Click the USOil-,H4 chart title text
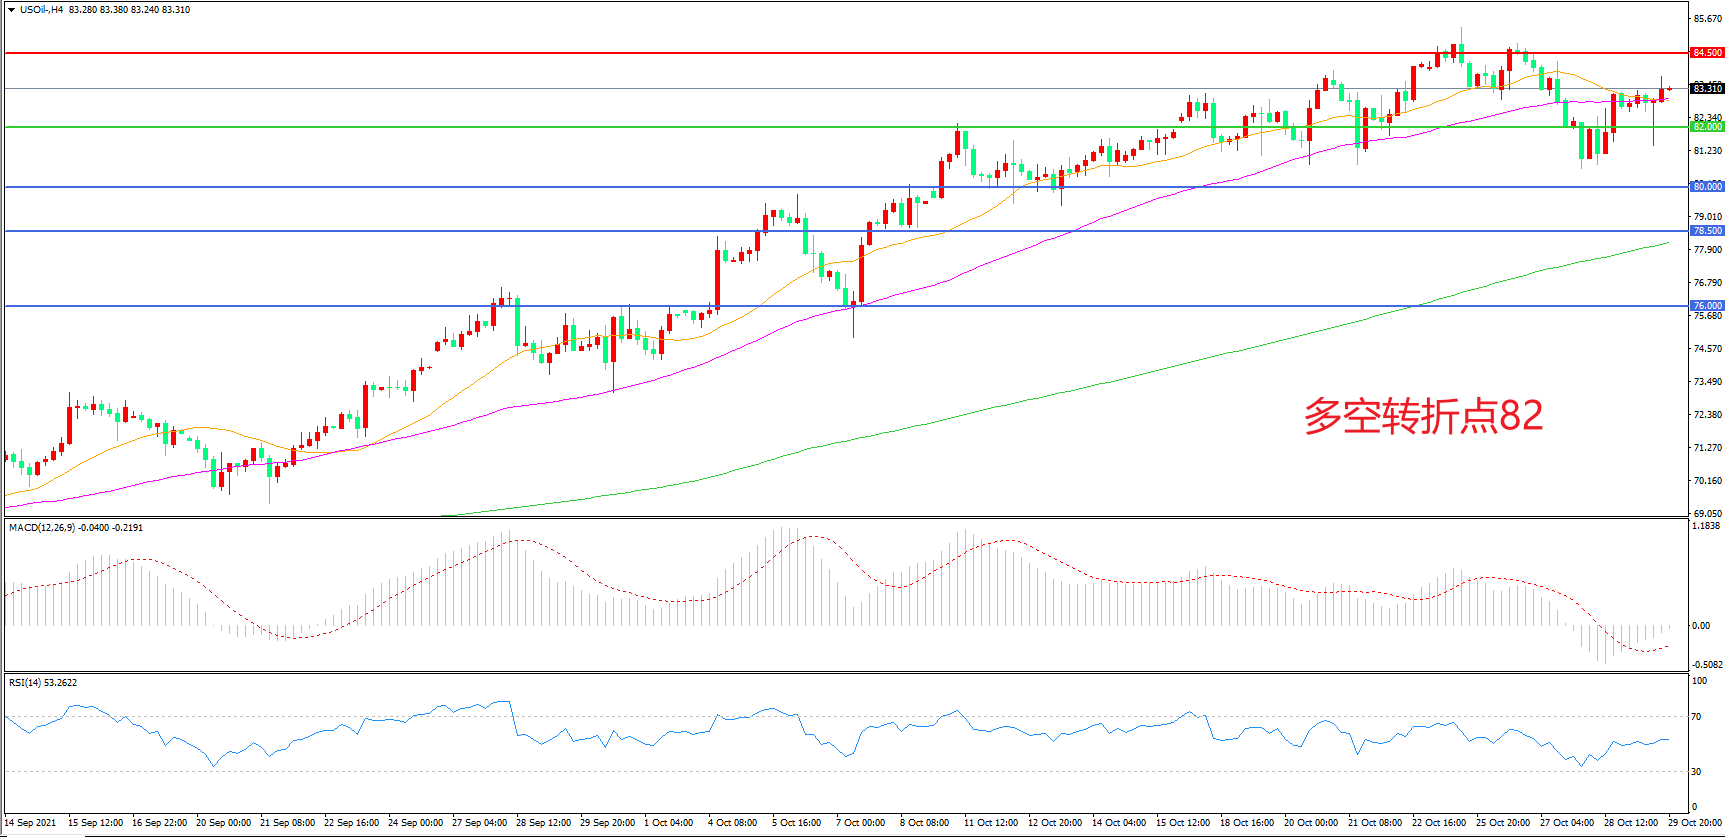1725x837 pixels. 42,10
